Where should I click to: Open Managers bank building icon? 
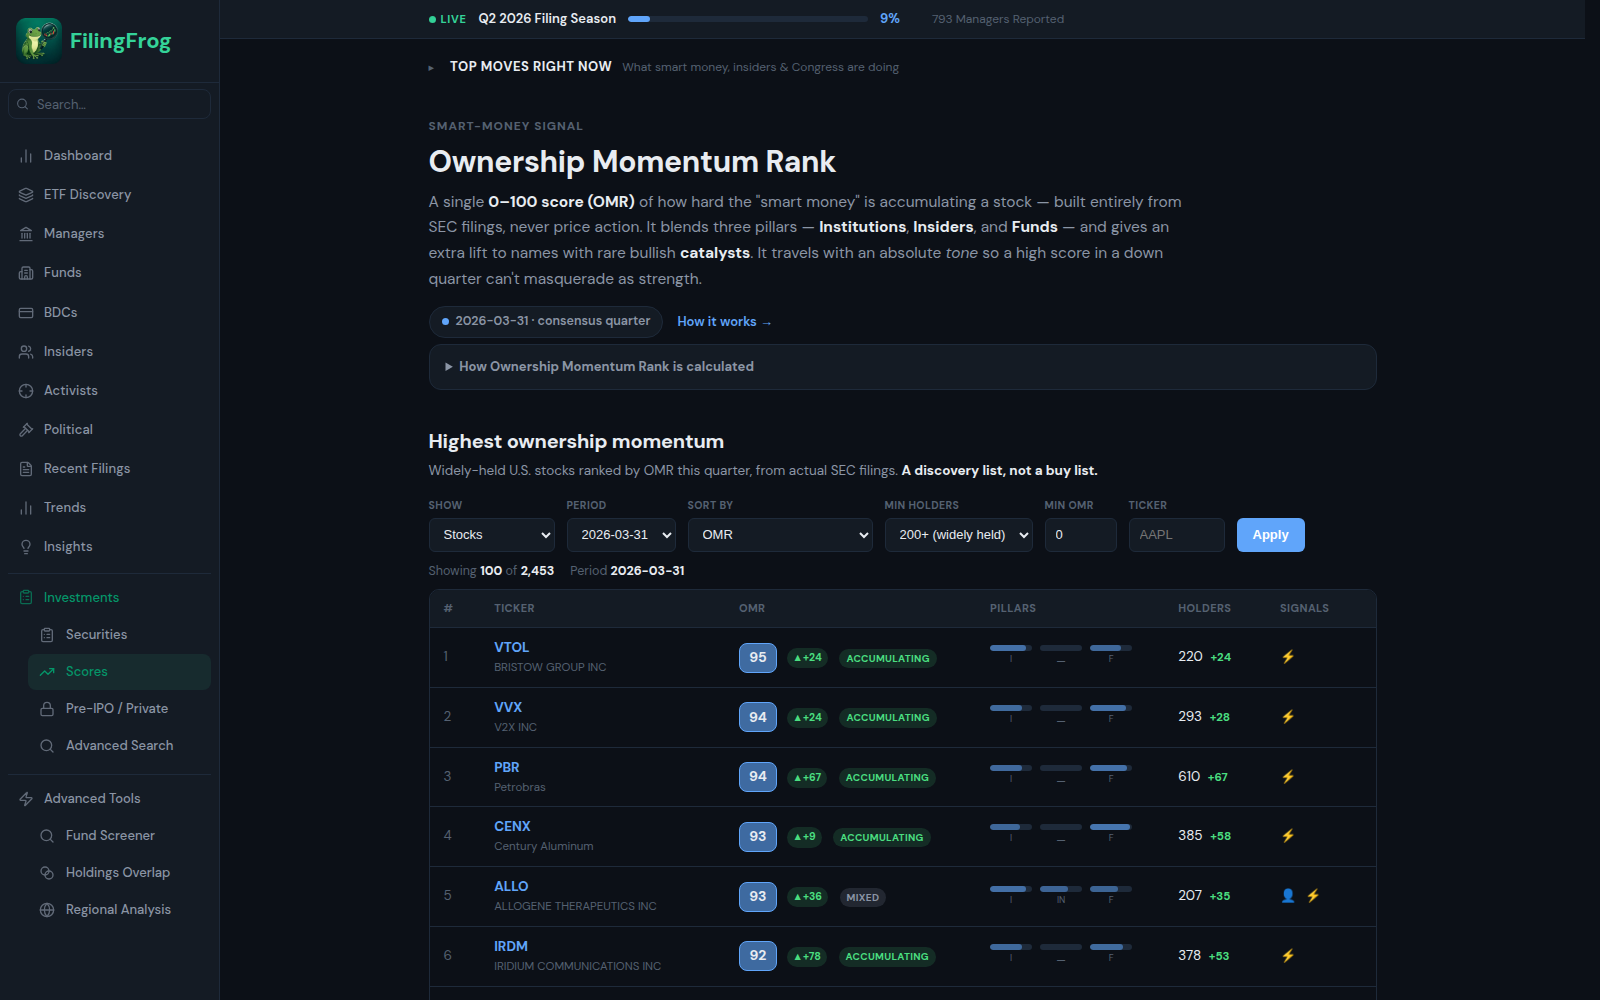pos(26,234)
